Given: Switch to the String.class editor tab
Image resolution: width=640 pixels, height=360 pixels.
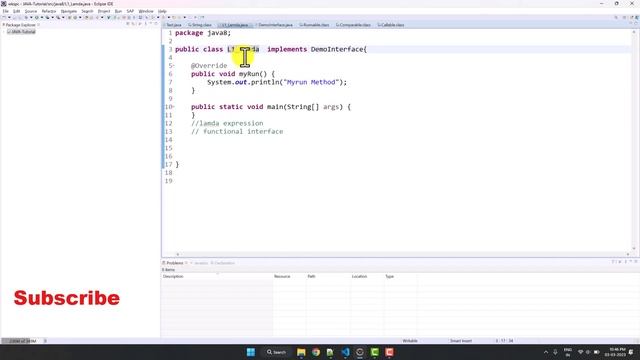Looking at the screenshot, I should pyautogui.click(x=200, y=25).
